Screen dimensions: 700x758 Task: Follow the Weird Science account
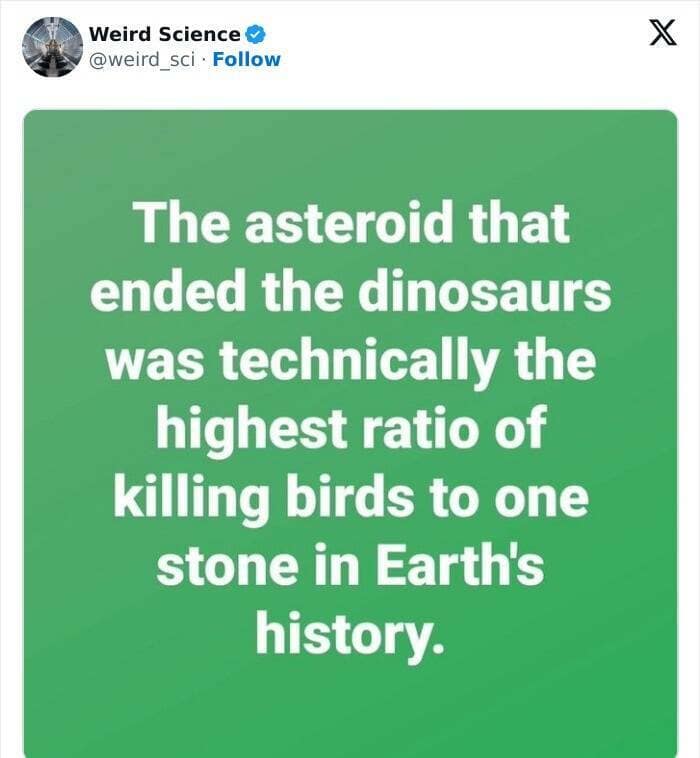pos(247,59)
